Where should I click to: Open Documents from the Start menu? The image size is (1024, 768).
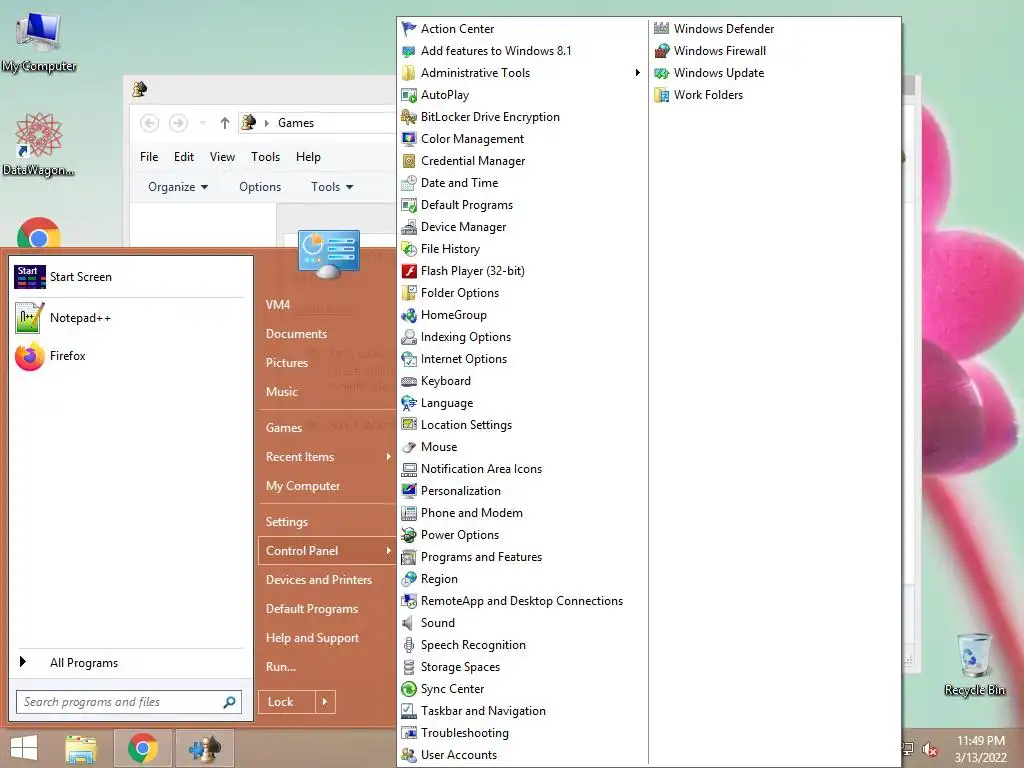296,334
